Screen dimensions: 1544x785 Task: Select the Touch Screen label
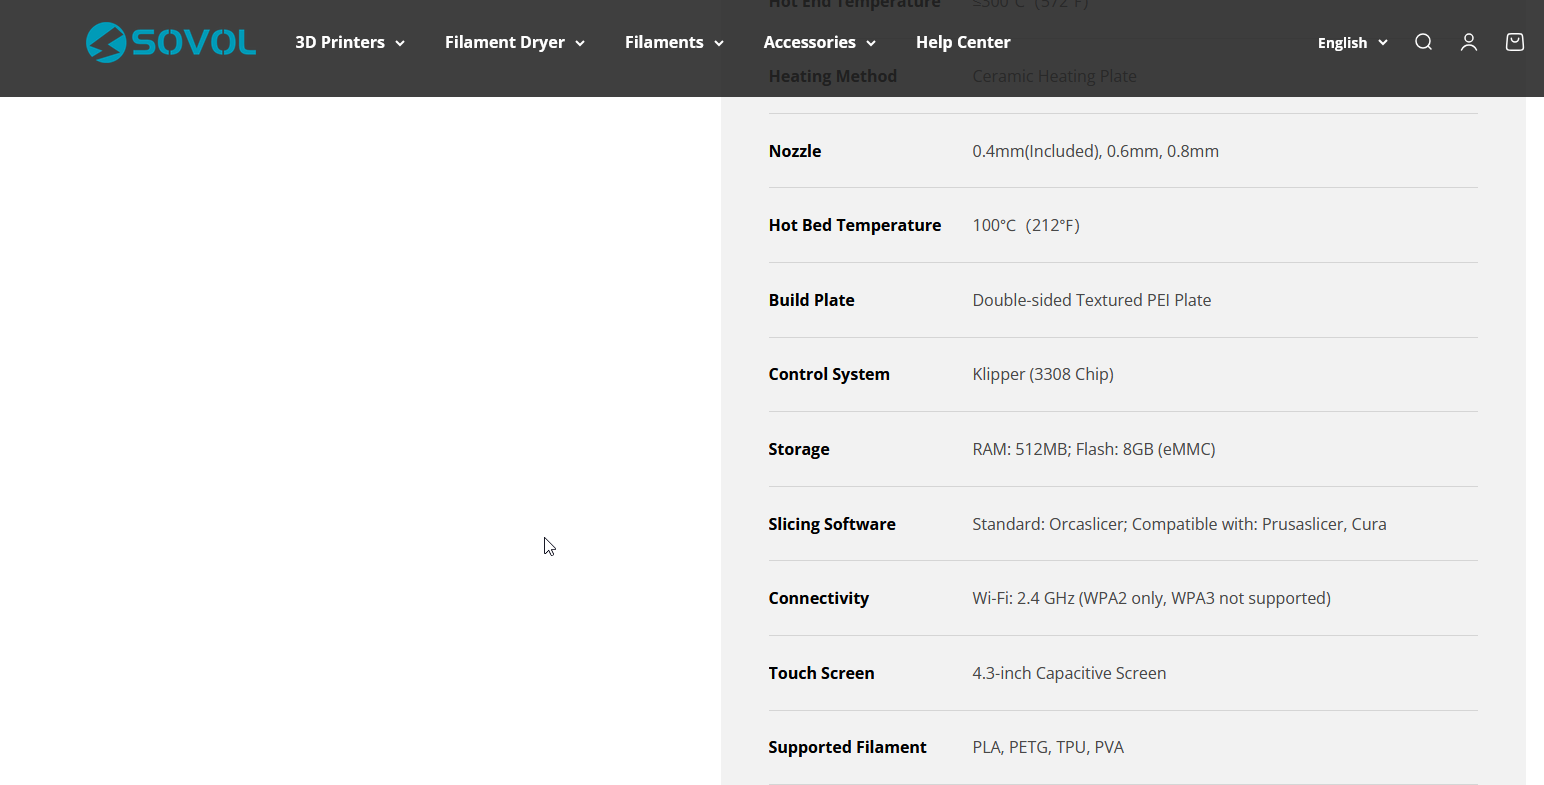pyautogui.click(x=822, y=673)
